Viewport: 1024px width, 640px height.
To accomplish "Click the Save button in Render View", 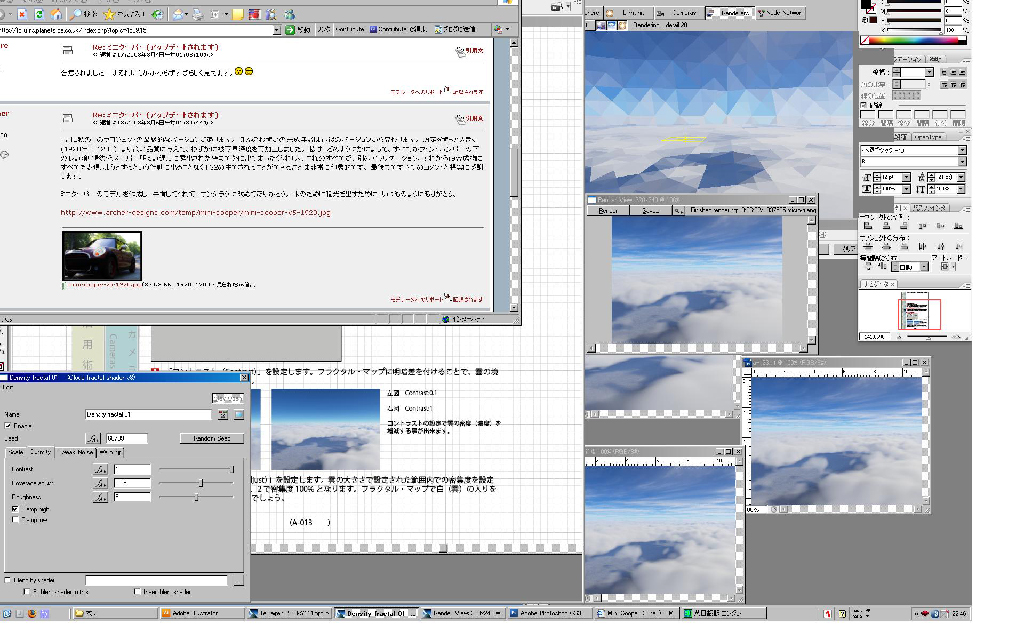I will 650,210.
